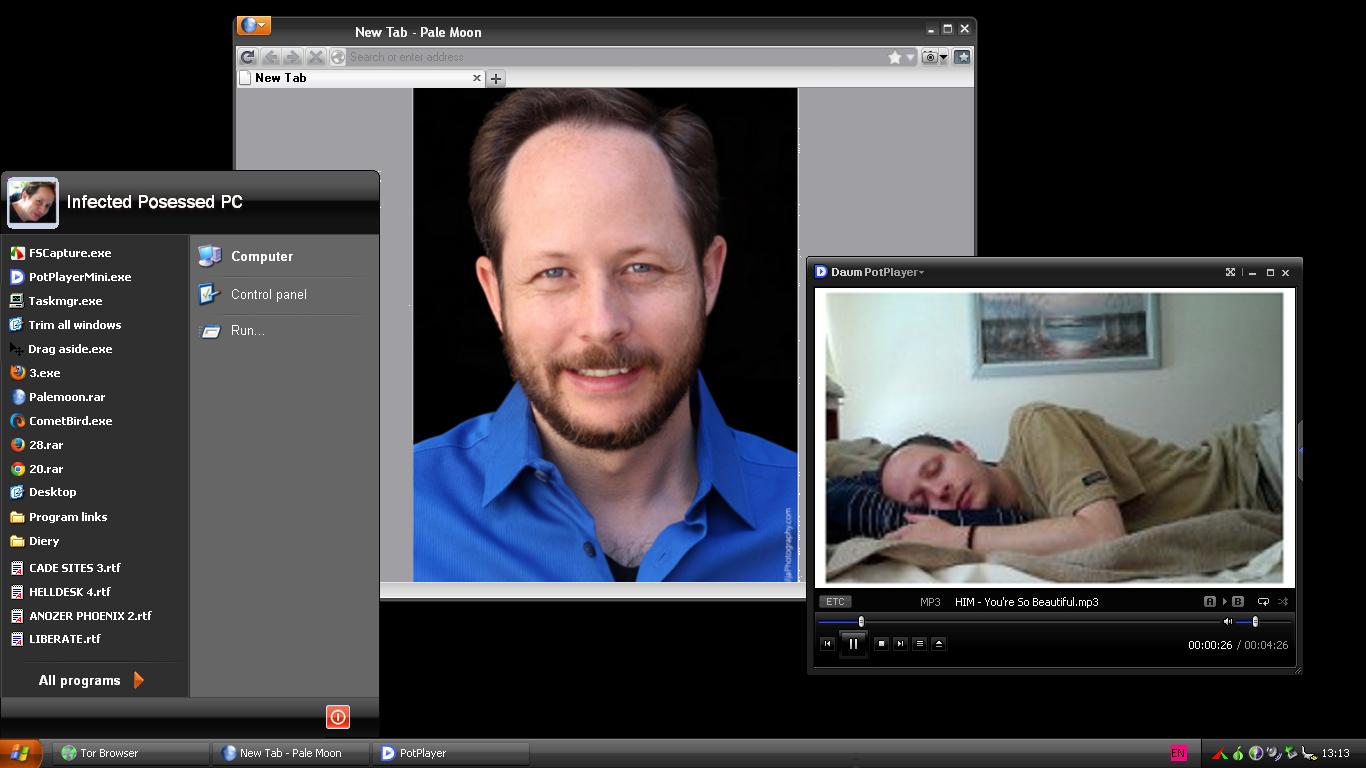1366x768 pixels.
Task: Expand All programs in the Start menu
Action: tap(92, 681)
